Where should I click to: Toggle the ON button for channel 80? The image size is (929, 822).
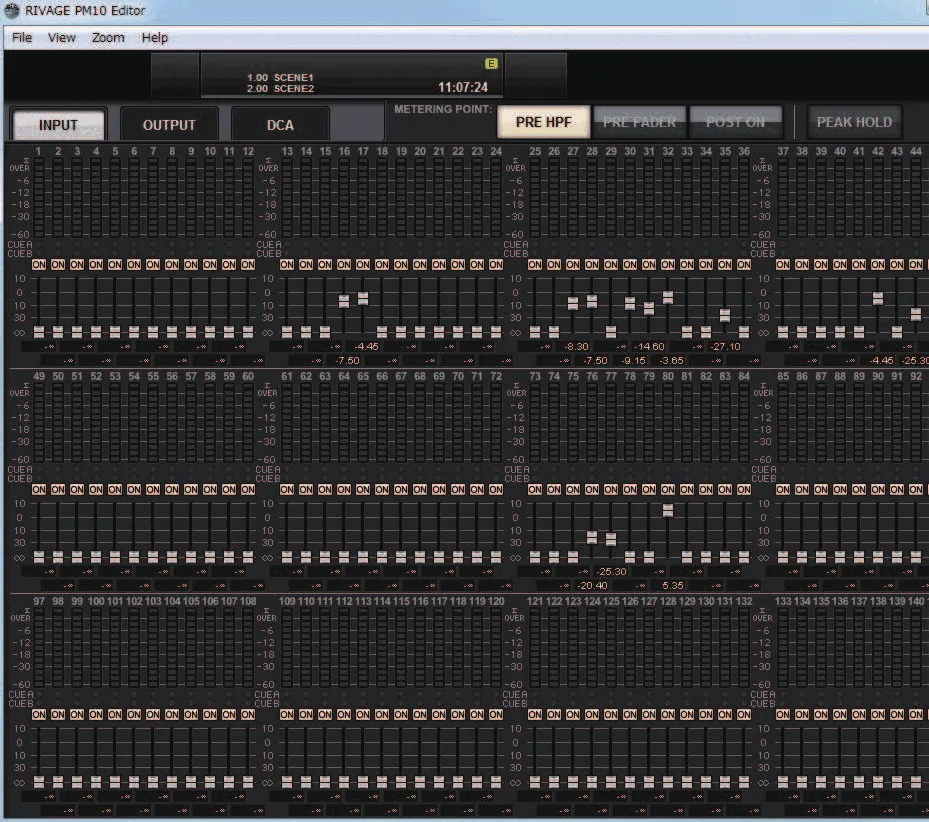point(668,490)
